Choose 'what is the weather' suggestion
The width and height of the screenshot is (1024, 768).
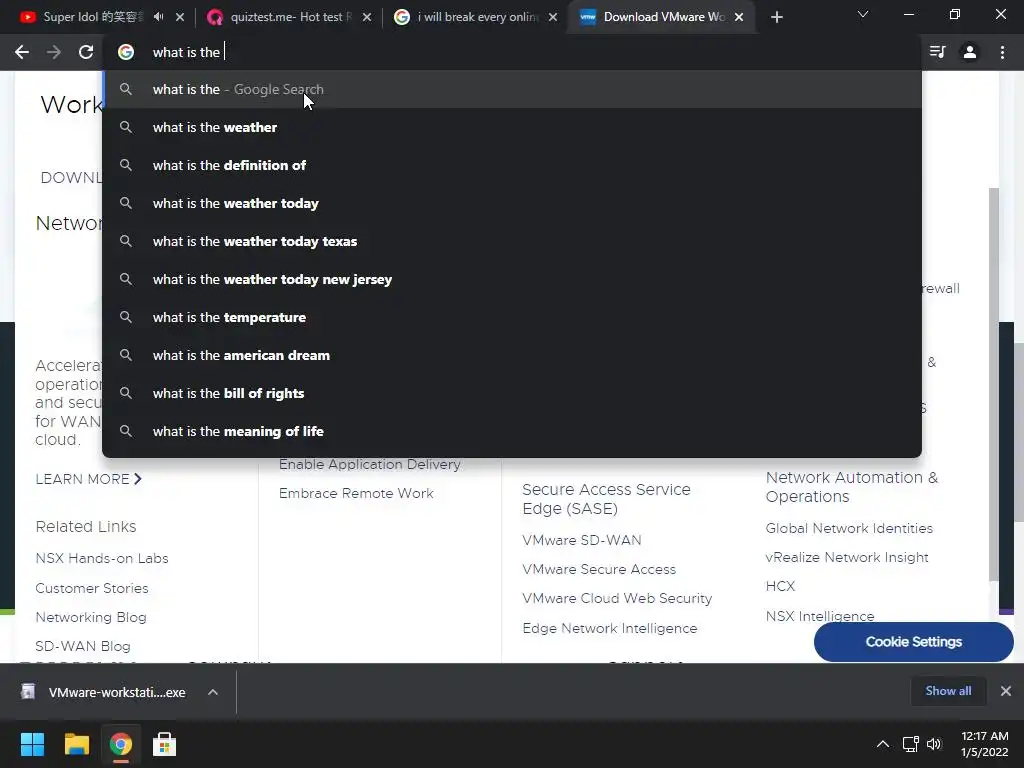512,127
